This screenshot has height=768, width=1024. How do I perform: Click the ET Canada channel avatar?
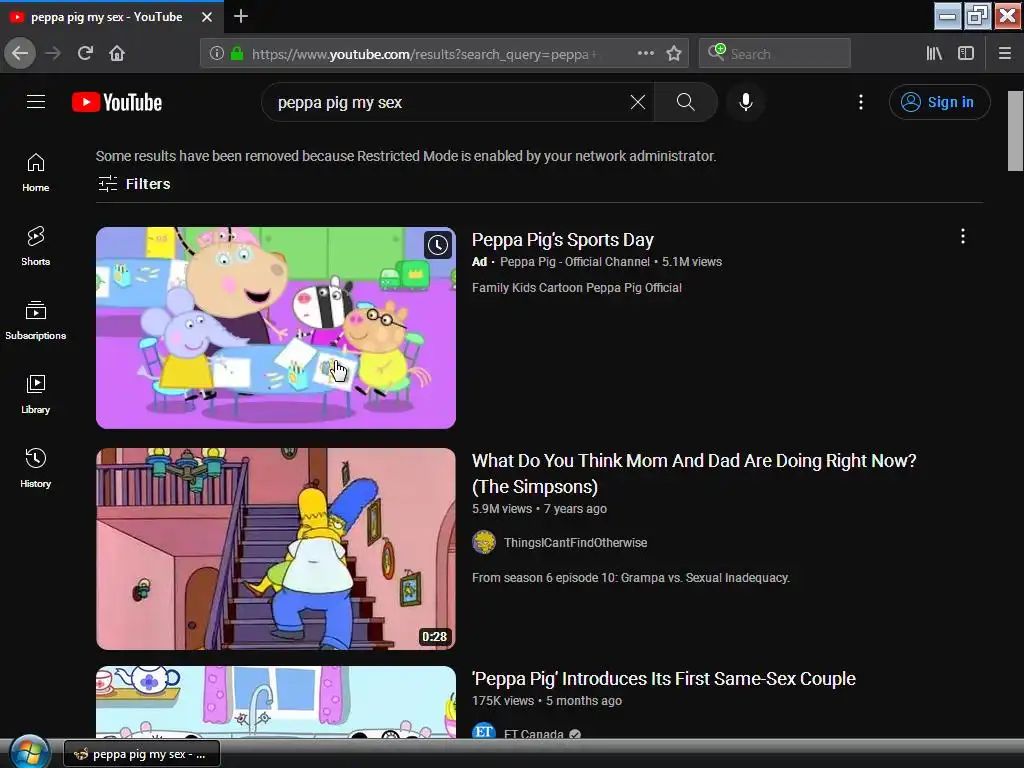(484, 731)
